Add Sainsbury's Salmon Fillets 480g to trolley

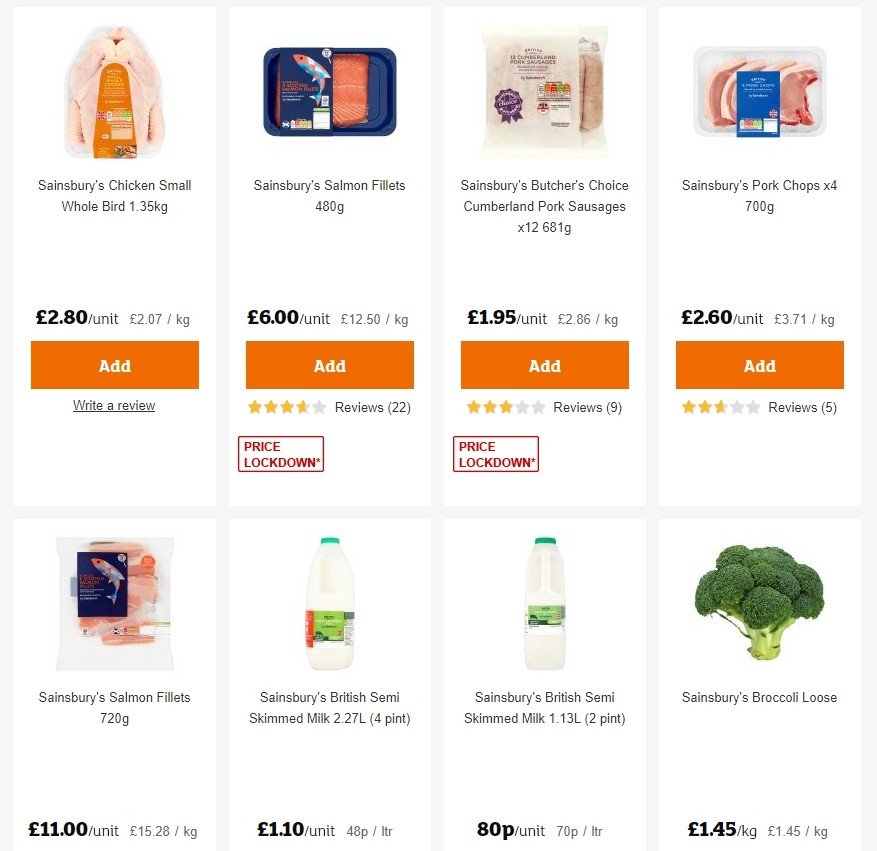point(329,365)
